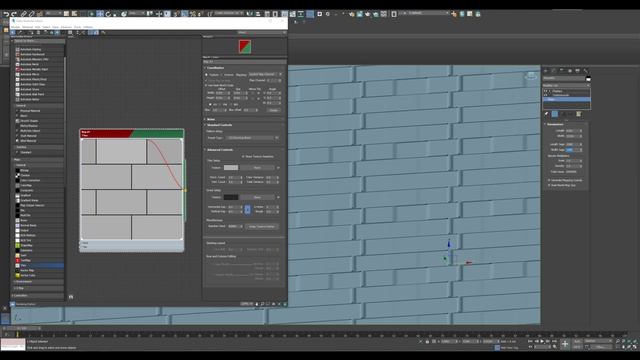Image resolution: width=640 pixels, height=360 pixels.
Task: Open the Utilities menu in Slate editor
Action: (x=88, y=27)
